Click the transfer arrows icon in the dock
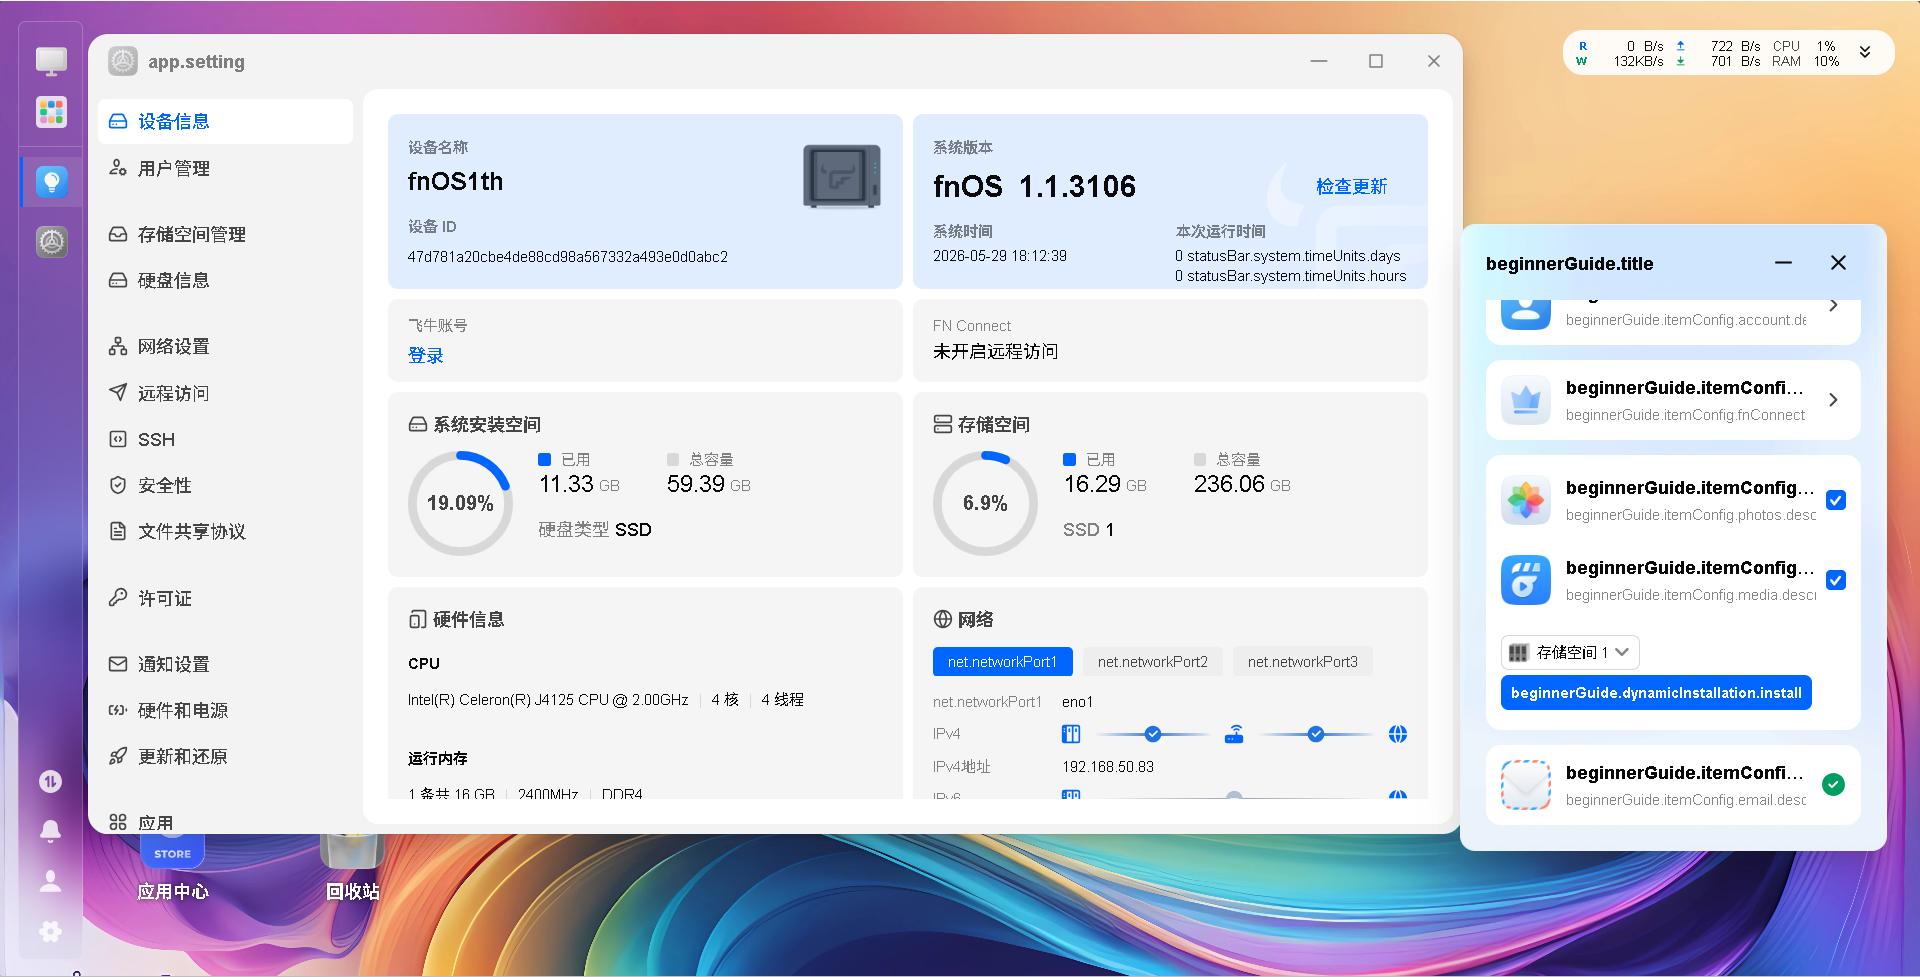The image size is (1920, 977). [x=50, y=781]
